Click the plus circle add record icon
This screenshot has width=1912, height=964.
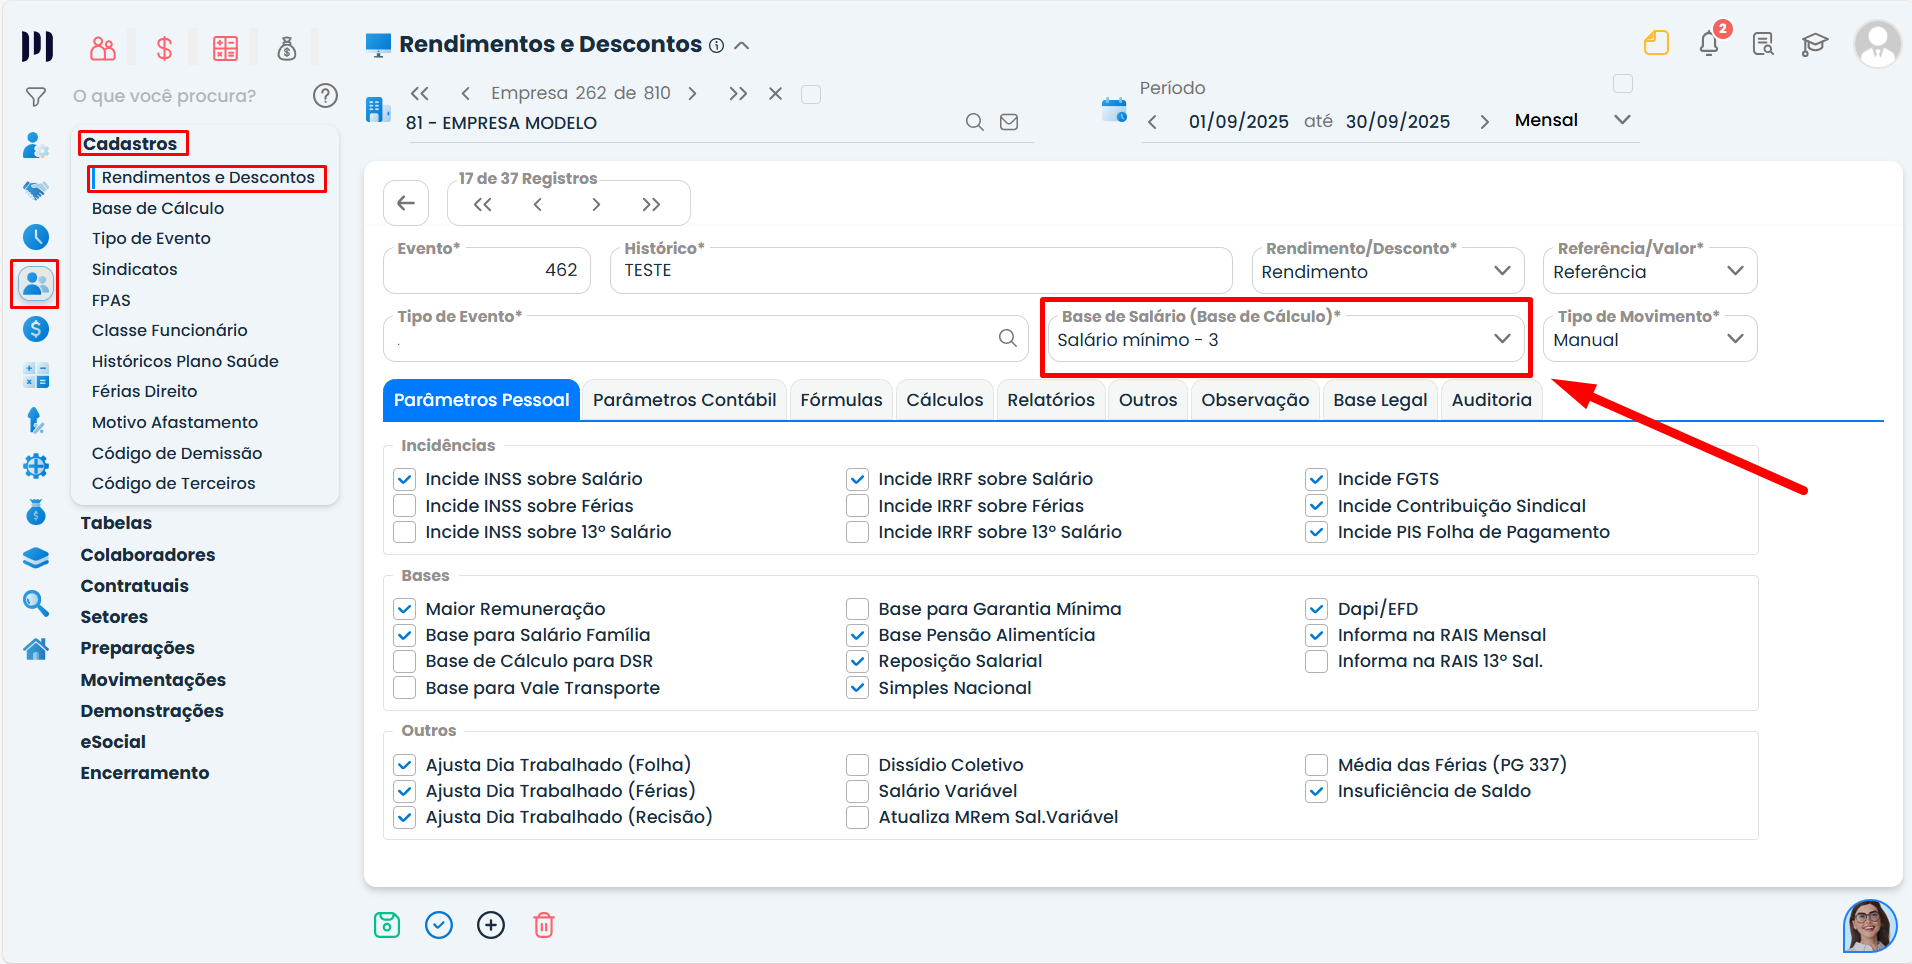[491, 925]
